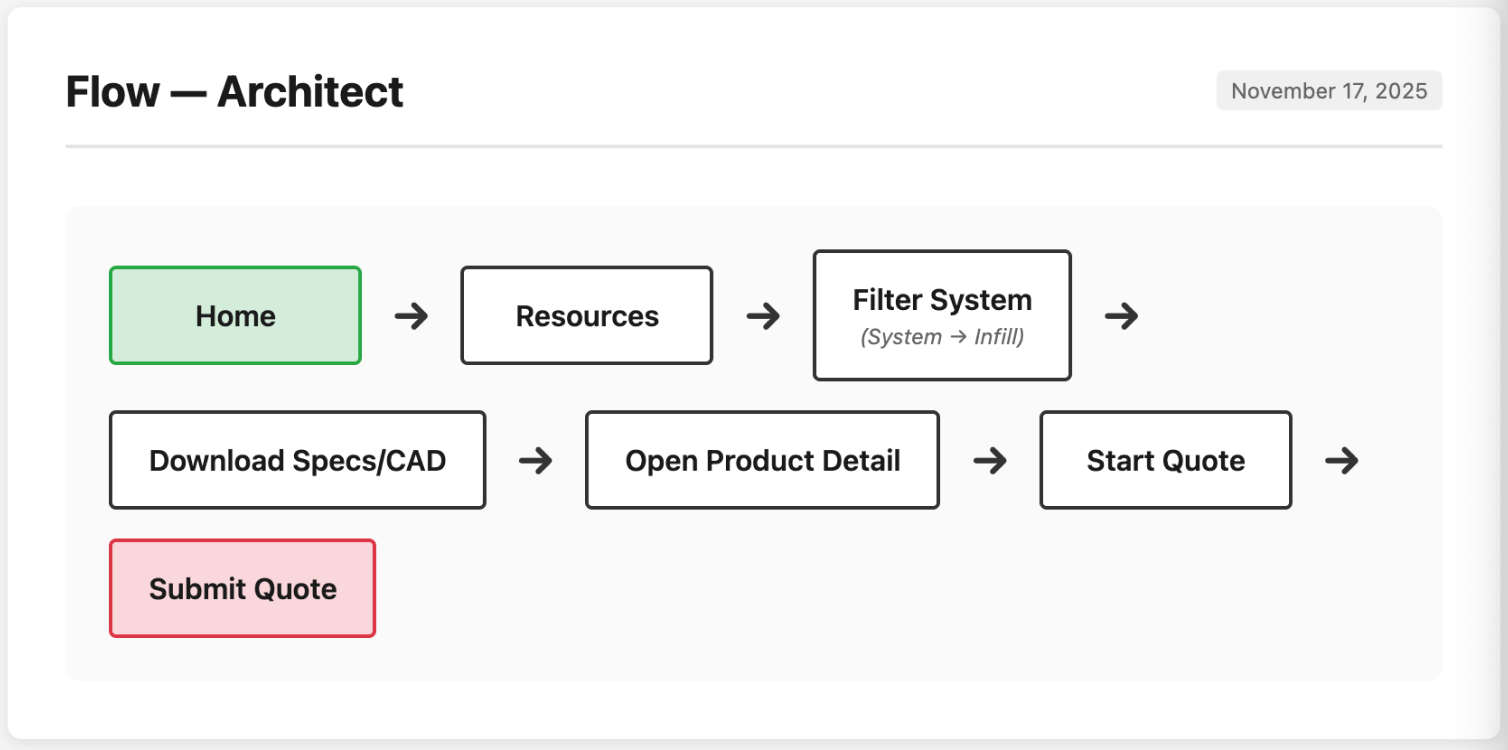This screenshot has width=1508, height=750.
Task: Click the arrow between Resources and Filter System
Action: tap(763, 316)
